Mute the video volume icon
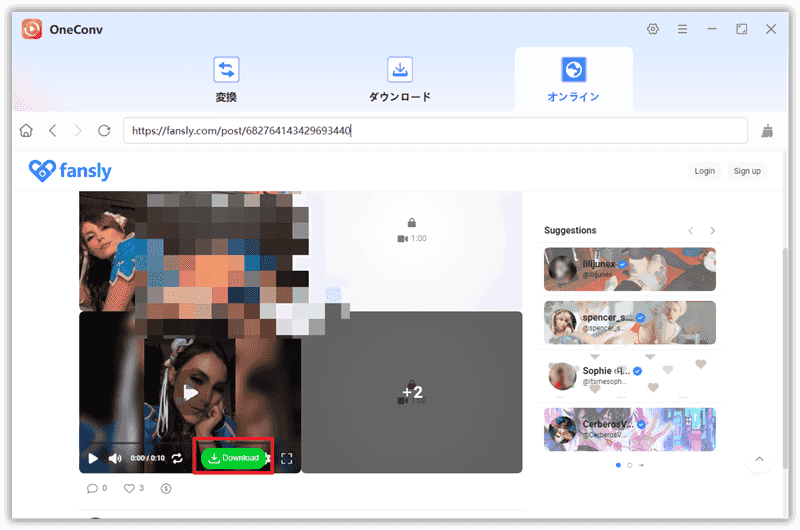Viewport: 800px width, 530px height. tap(115, 458)
